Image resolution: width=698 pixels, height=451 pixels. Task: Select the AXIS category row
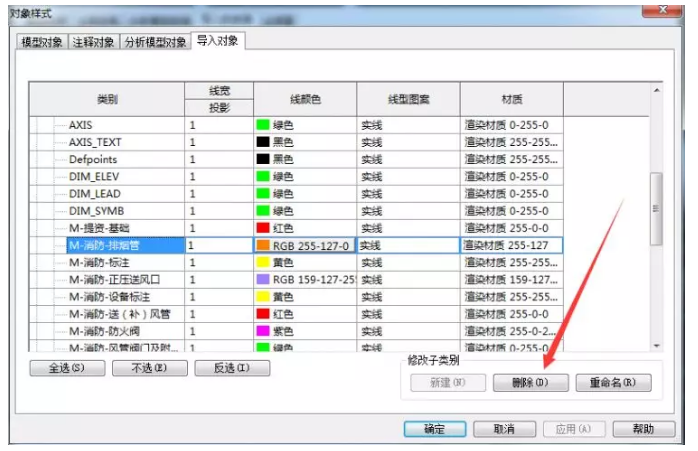[81, 125]
